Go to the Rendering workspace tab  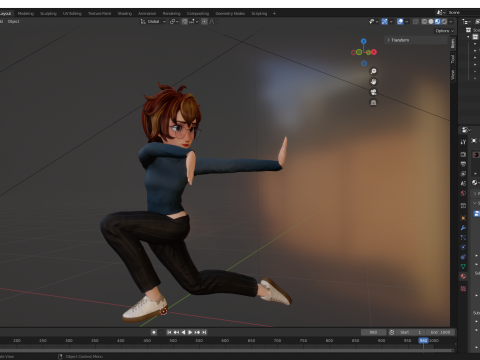(x=172, y=13)
